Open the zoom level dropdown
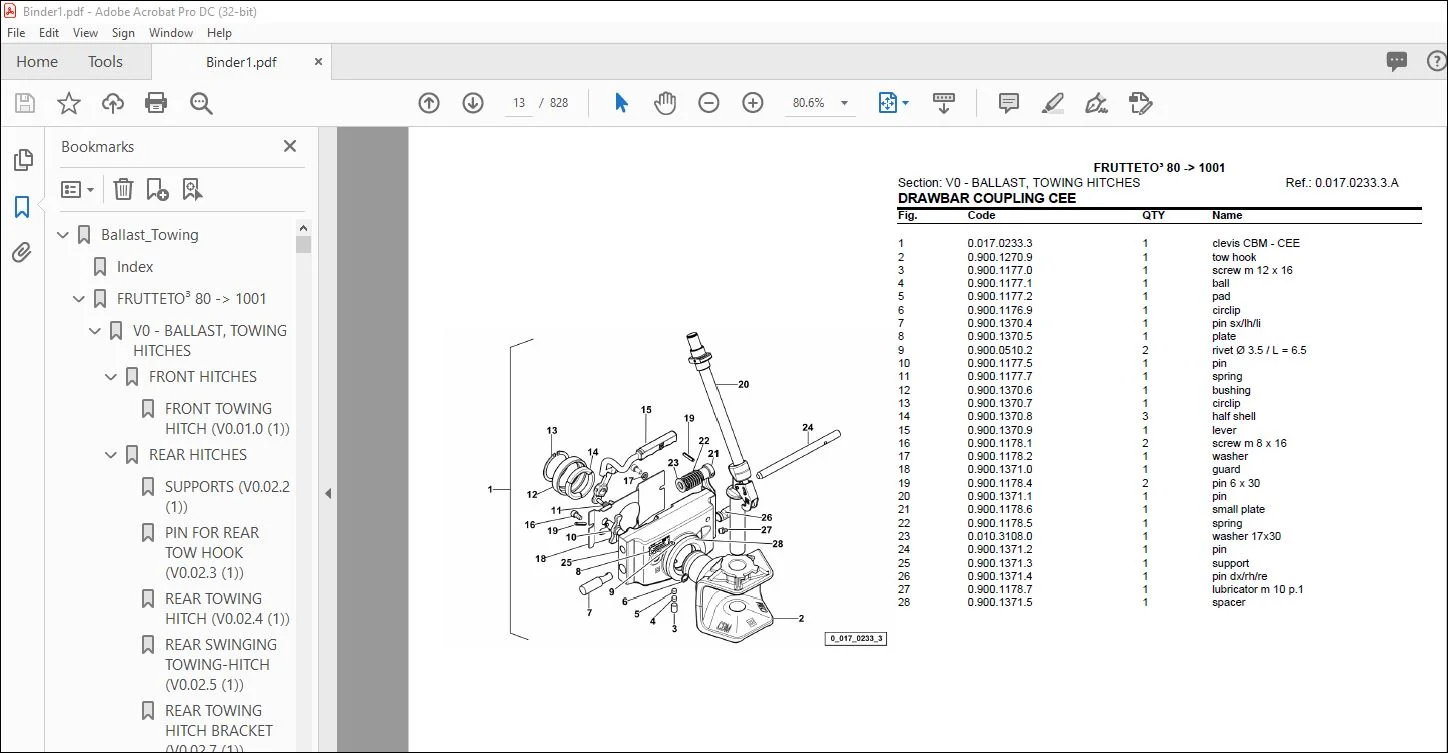Viewport: 1448px width, 753px height. (x=845, y=103)
